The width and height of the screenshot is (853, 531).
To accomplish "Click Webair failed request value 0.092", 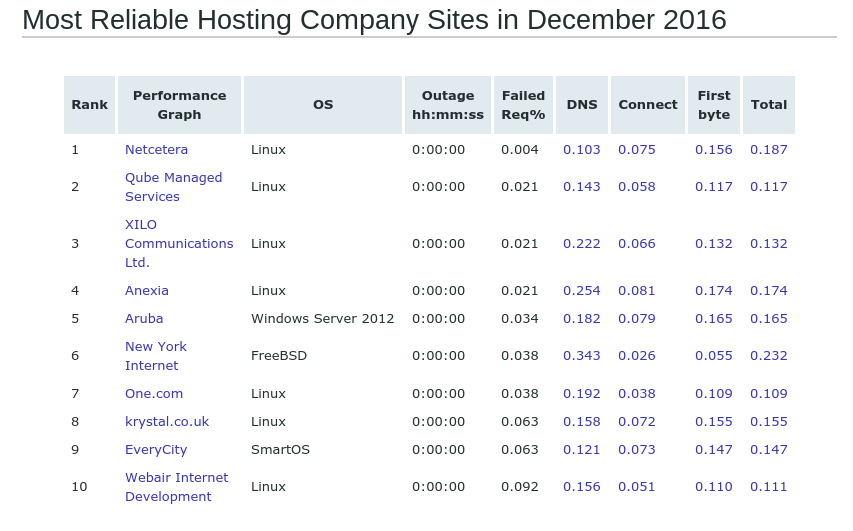I will pyautogui.click(x=520, y=487).
